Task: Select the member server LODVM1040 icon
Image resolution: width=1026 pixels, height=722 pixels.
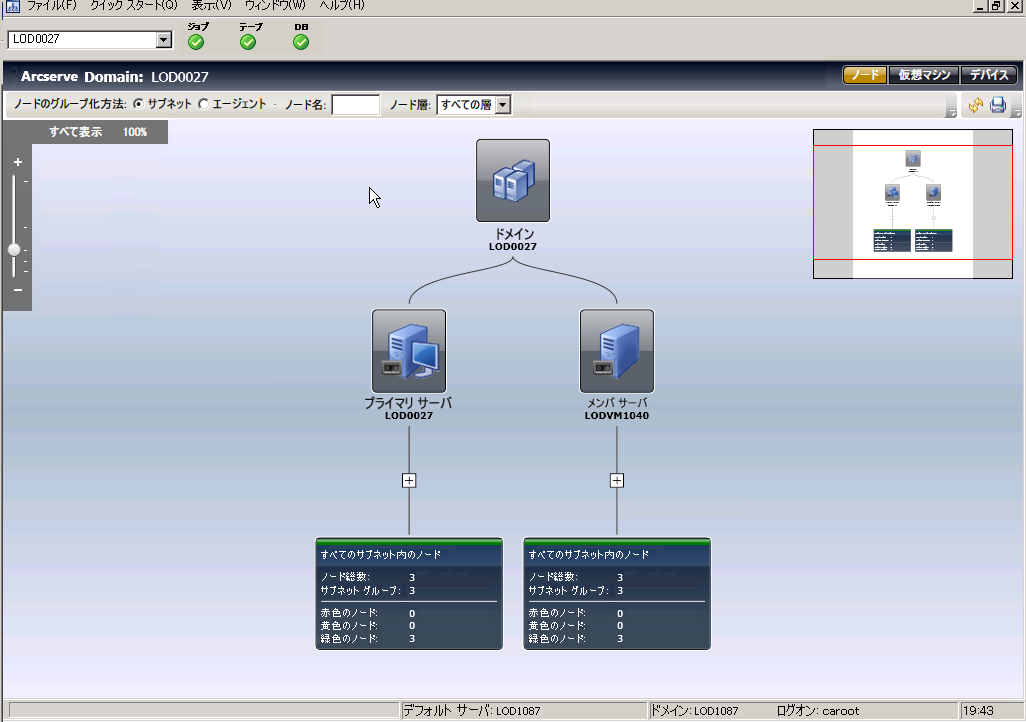Action: (x=617, y=352)
